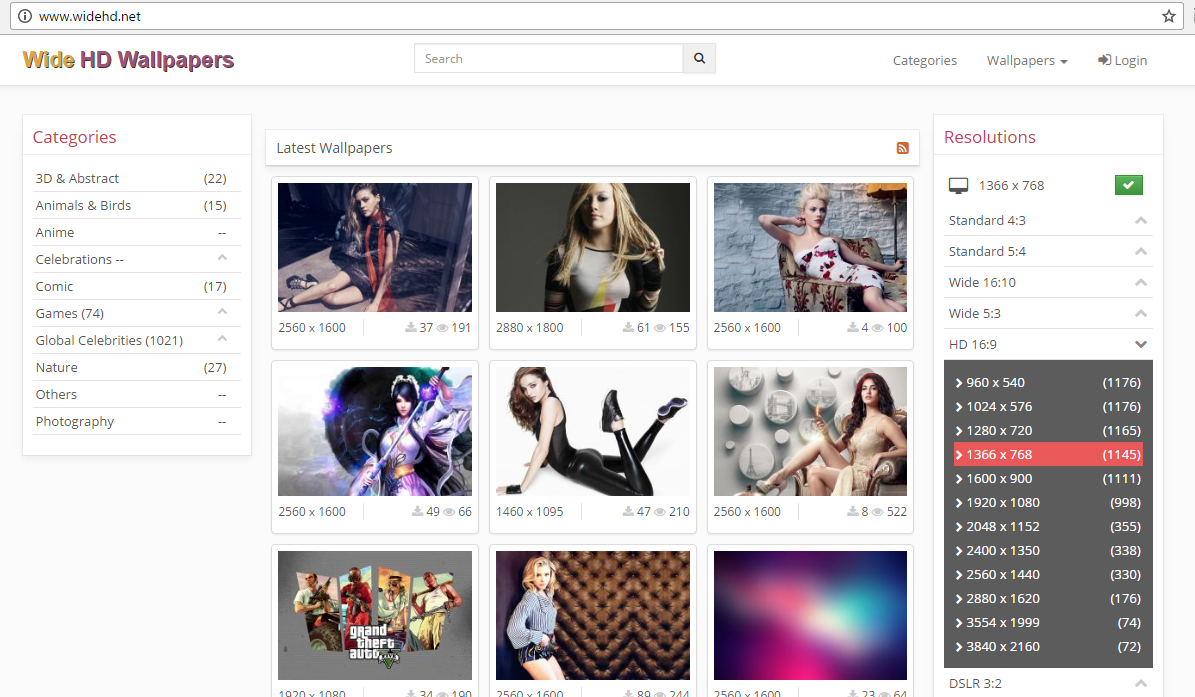
Task: Open the Games (74) category
Action: pos(68,313)
